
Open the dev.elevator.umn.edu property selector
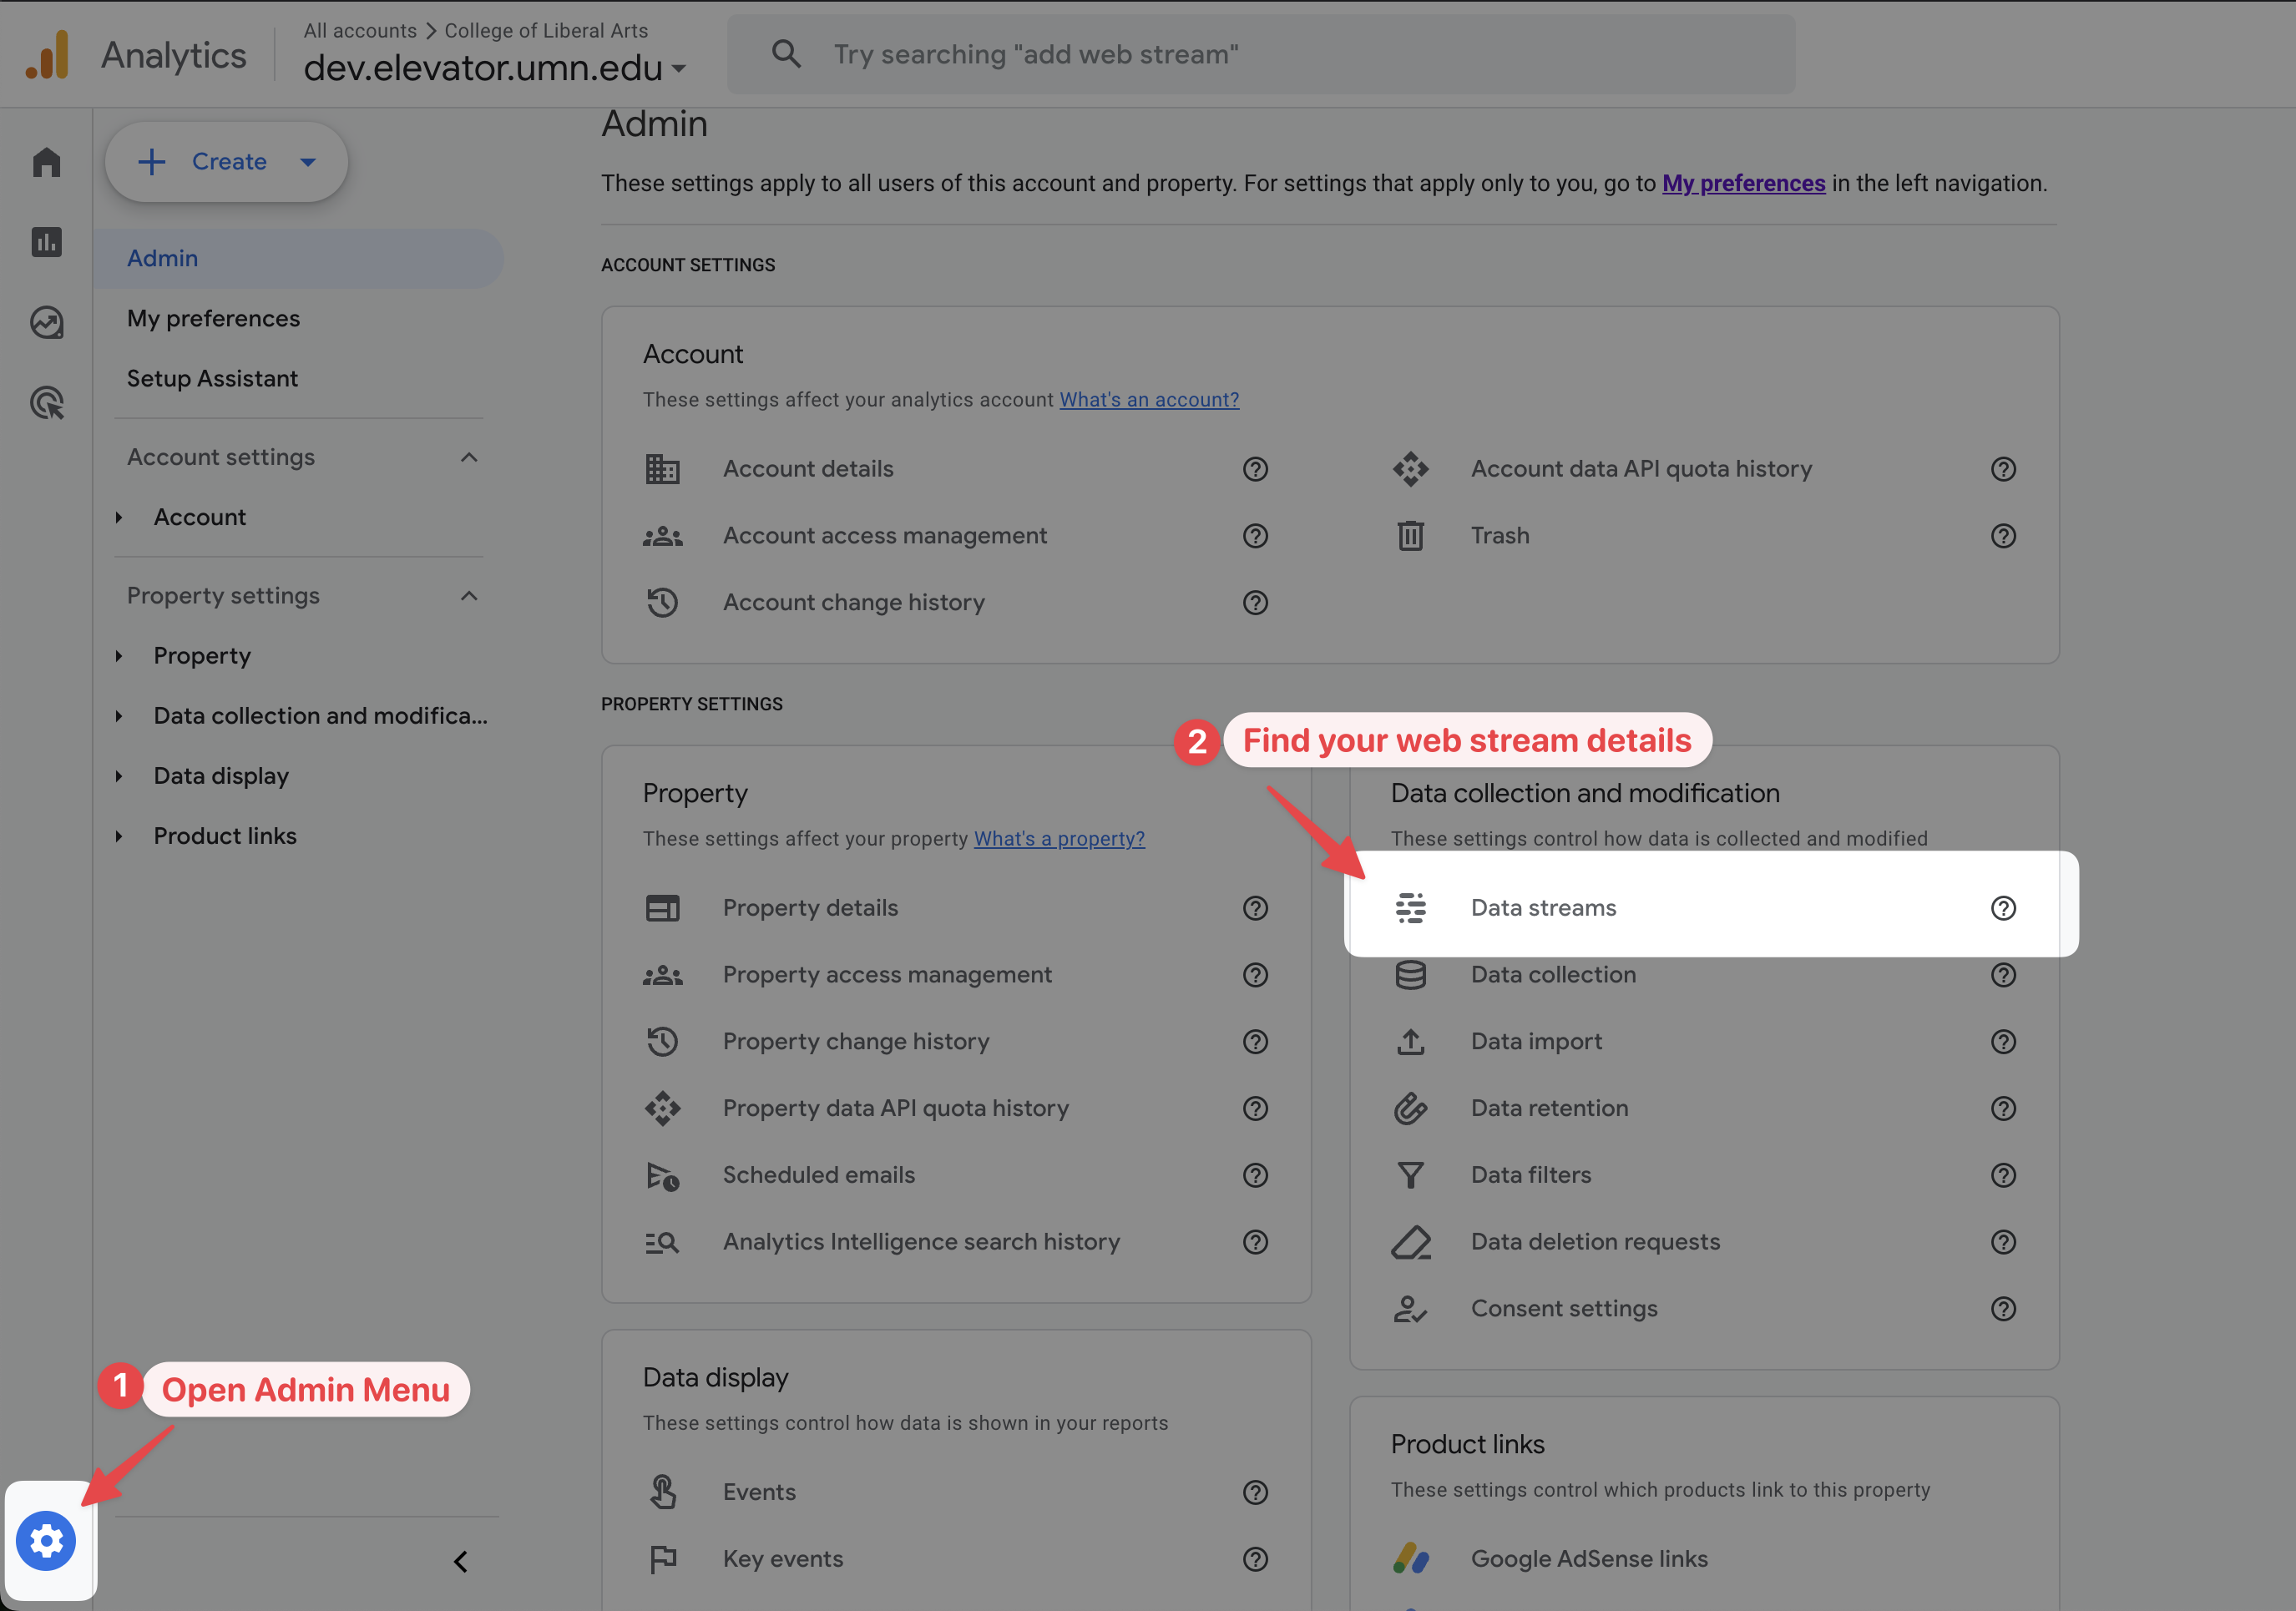[494, 68]
